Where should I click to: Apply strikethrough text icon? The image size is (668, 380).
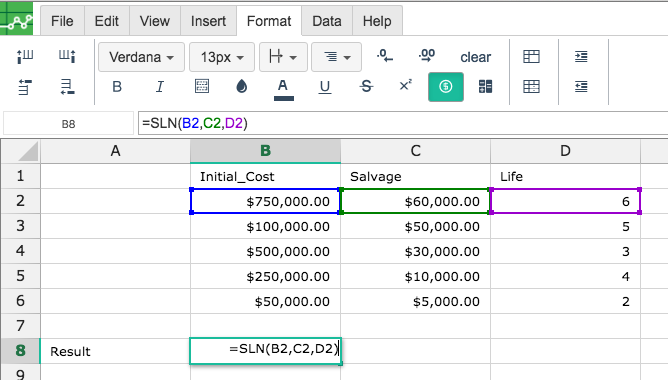366,87
